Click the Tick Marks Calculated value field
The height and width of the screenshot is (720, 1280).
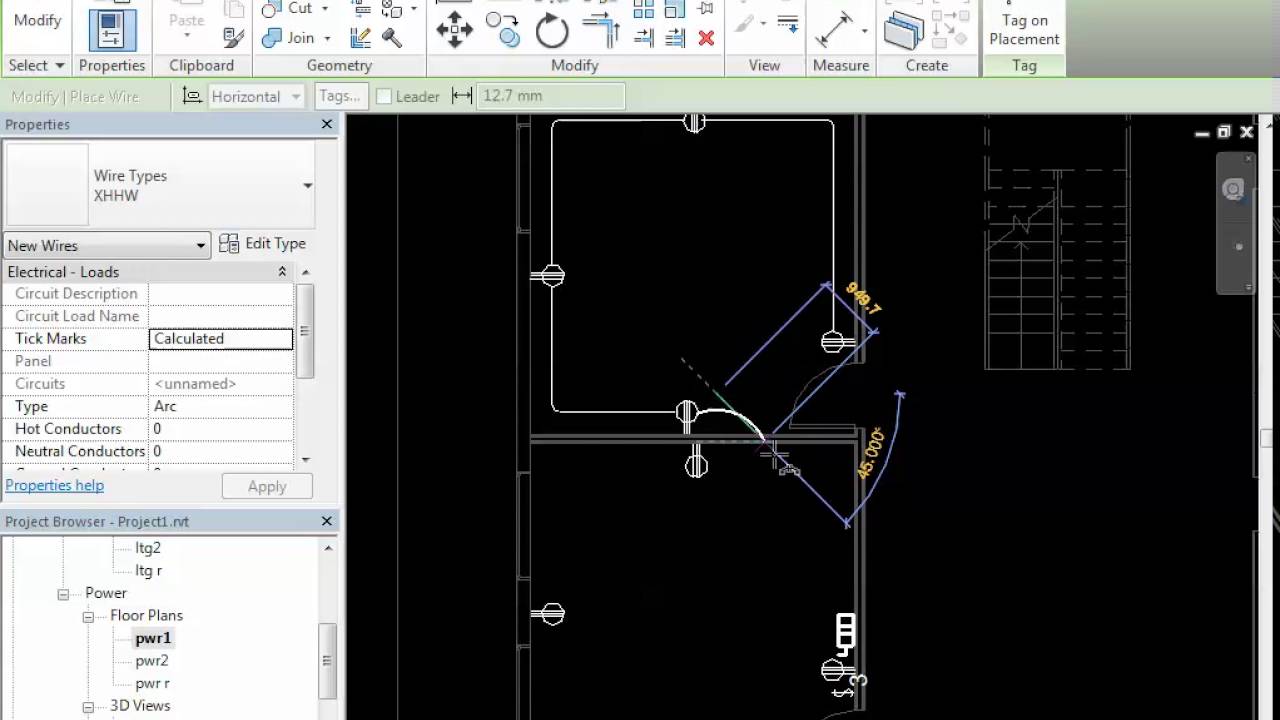click(x=221, y=339)
